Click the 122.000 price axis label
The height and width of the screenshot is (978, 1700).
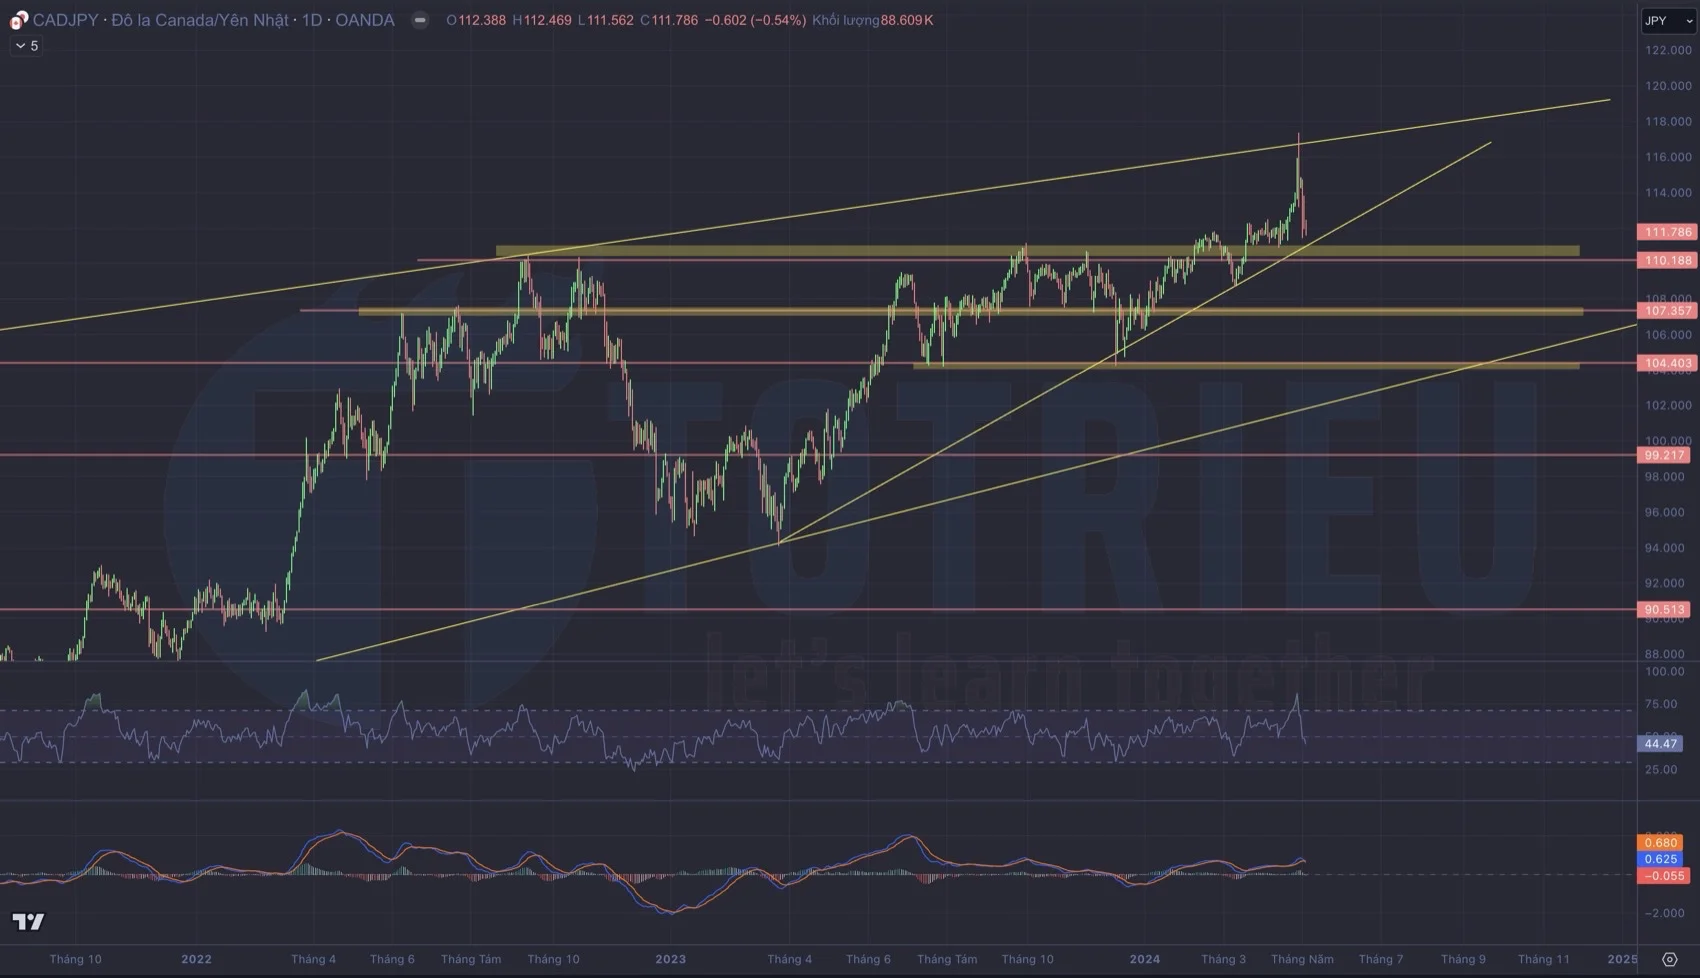(1668, 50)
